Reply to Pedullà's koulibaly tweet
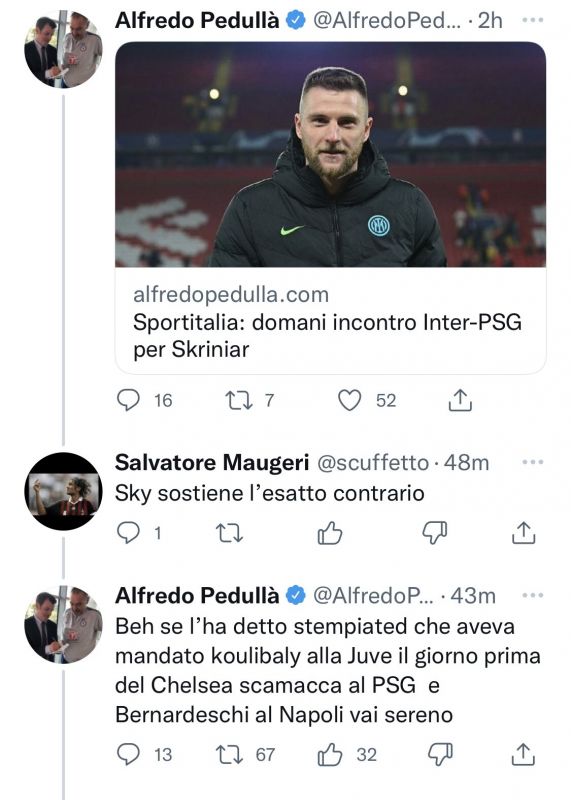 tap(129, 754)
